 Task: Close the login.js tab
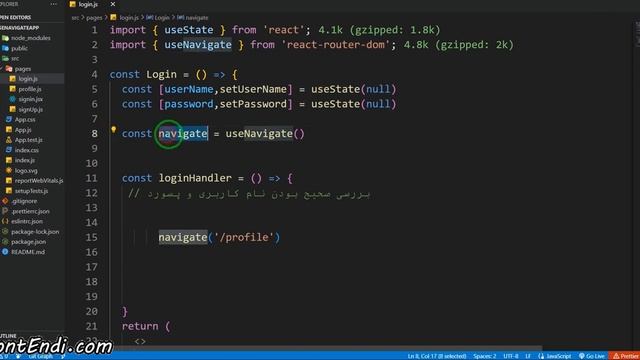[x=113, y=4]
